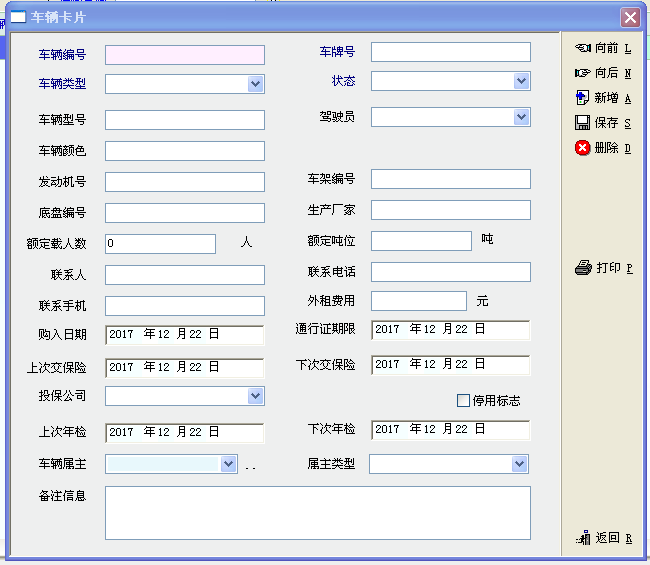Expand the 投保公司 combo box
This screenshot has width=650, height=565.
[x=256, y=396]
